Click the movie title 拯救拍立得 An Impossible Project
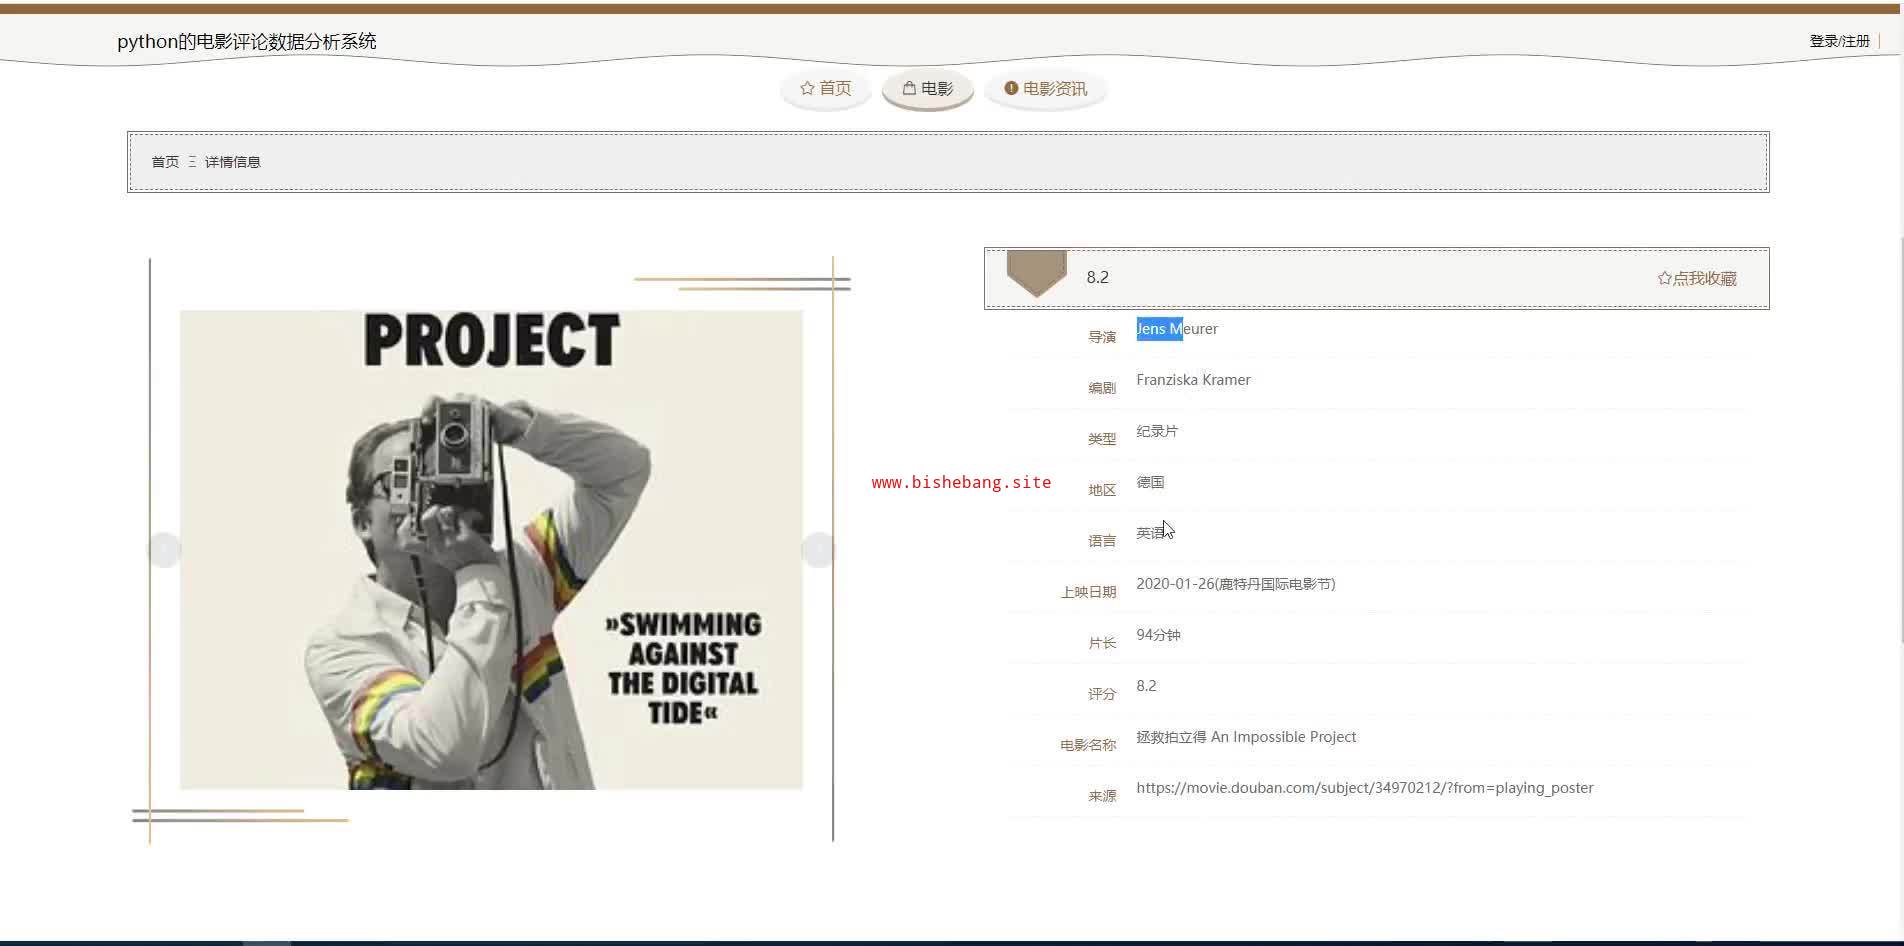Screen dimensions: 1904x946 pos(1246,737)
